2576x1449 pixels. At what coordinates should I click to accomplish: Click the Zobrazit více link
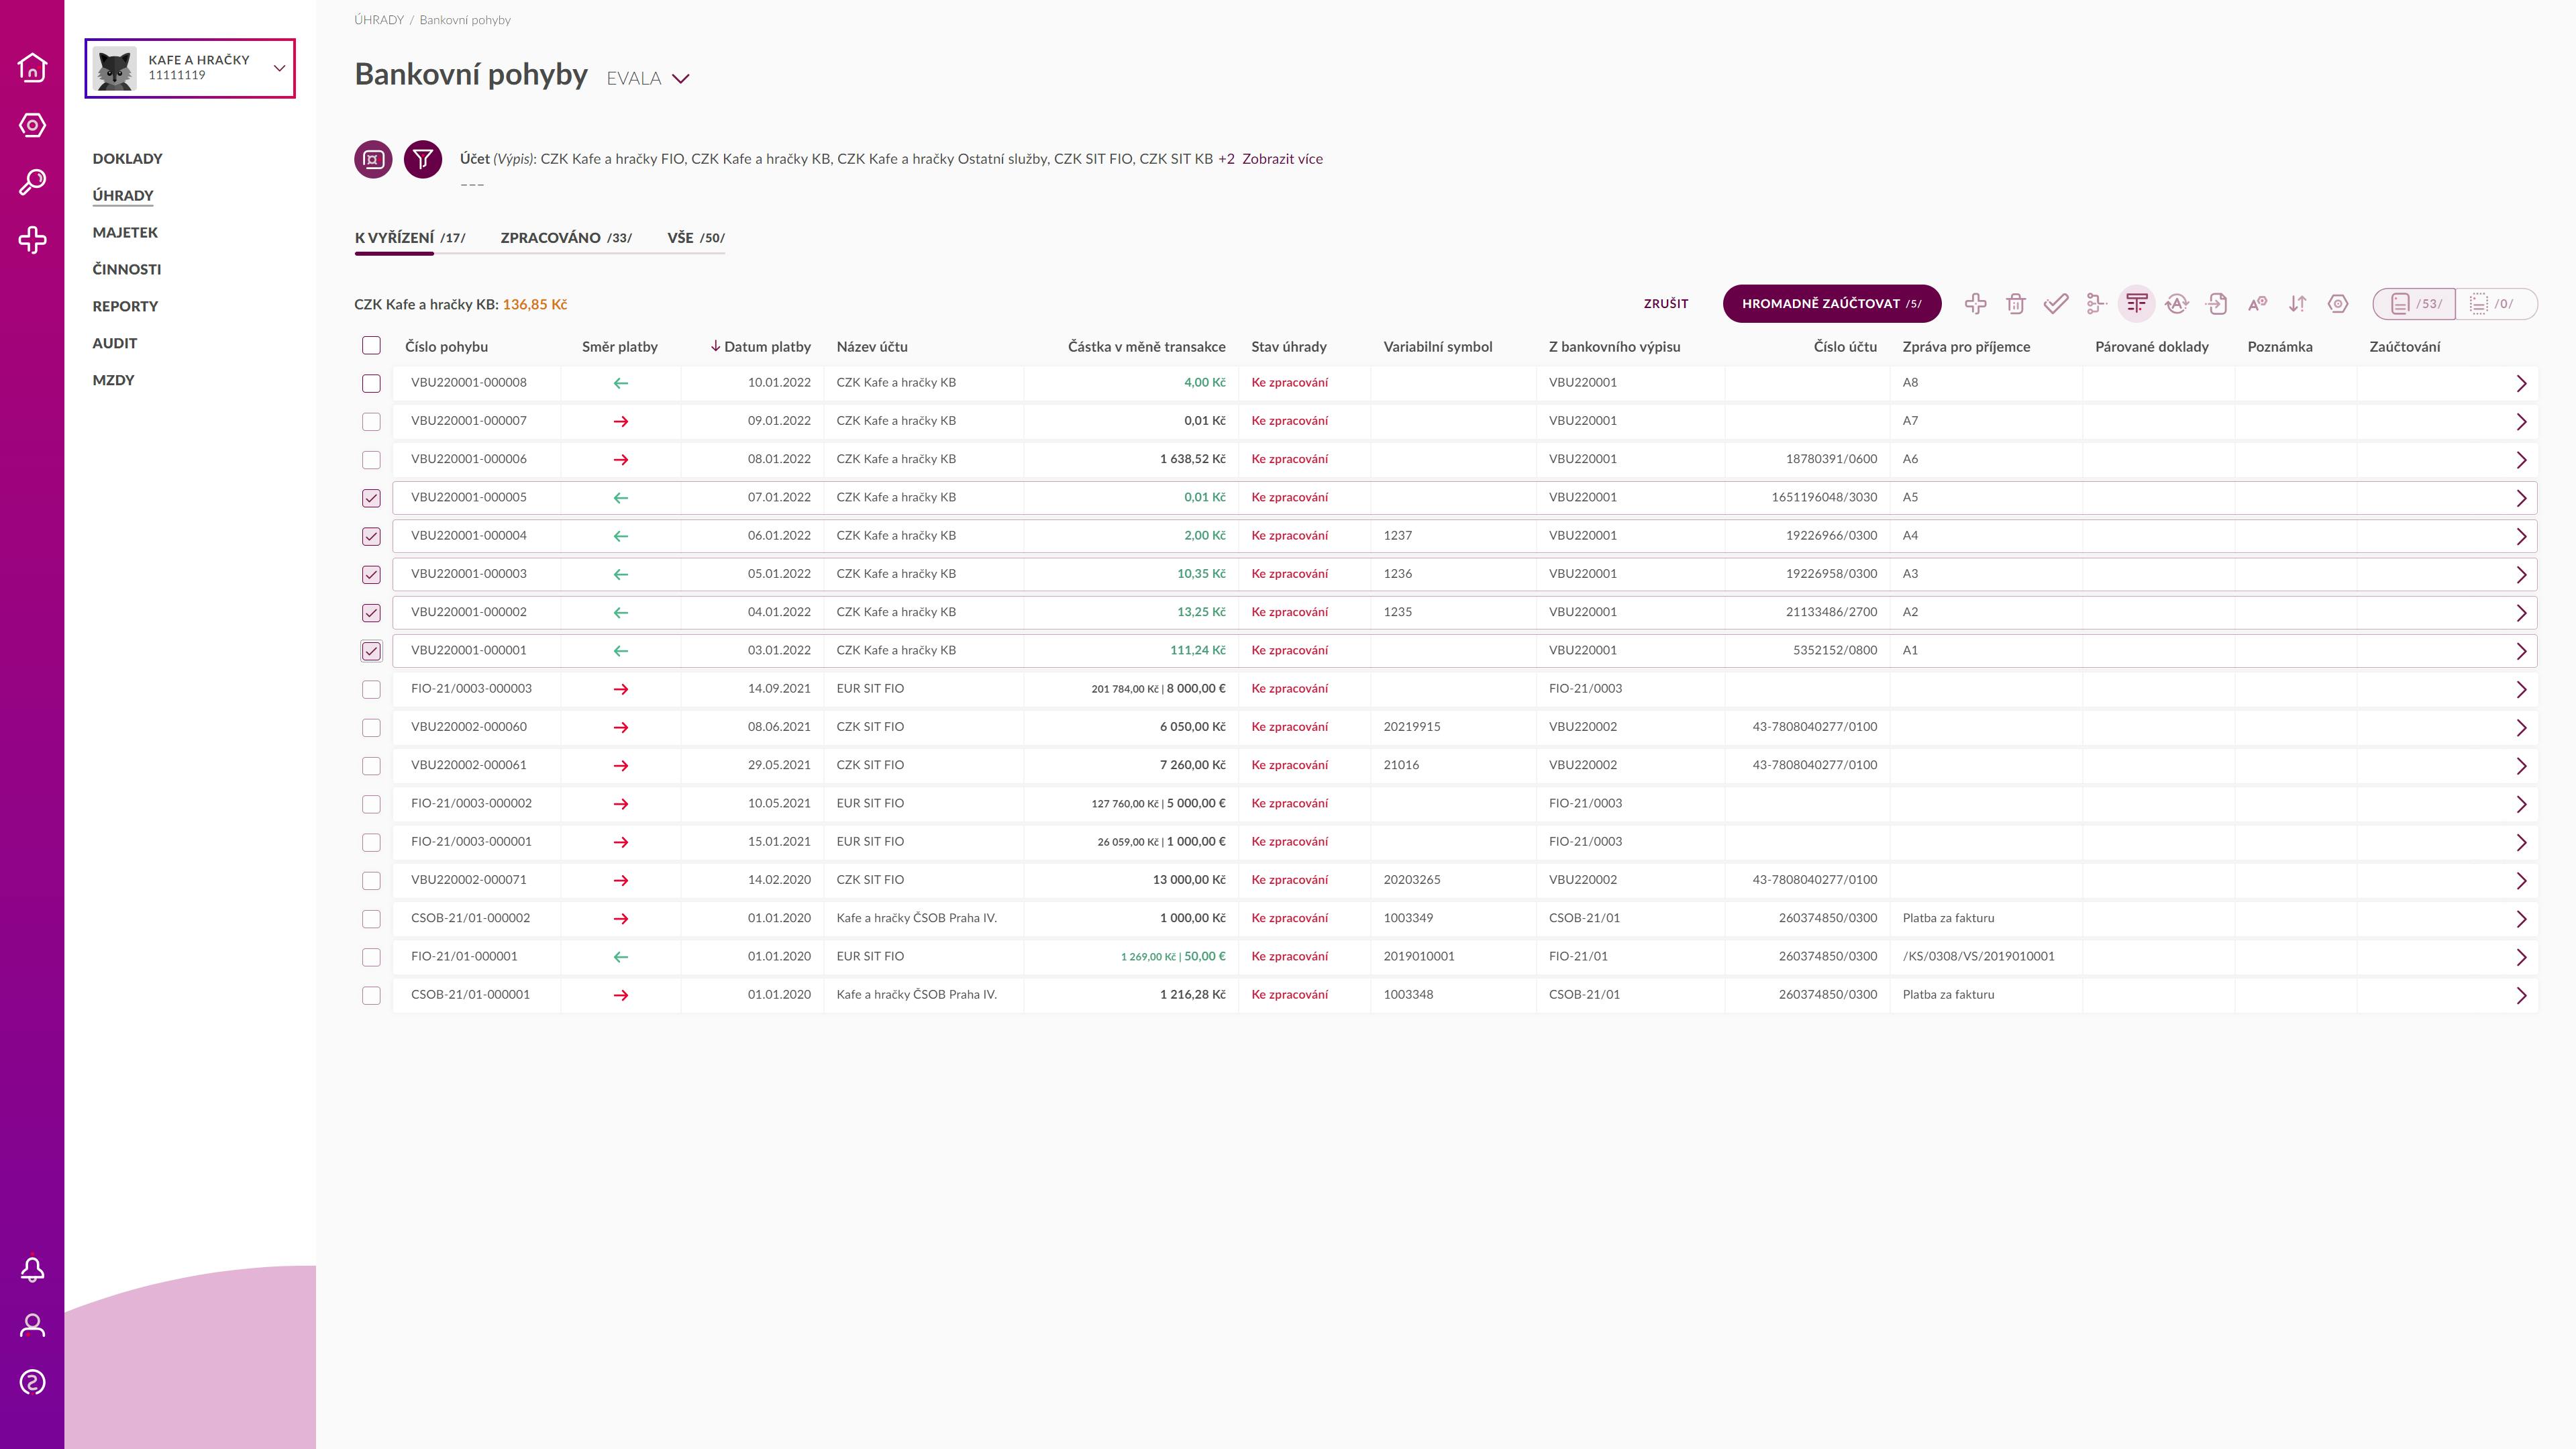(1282, 159)
